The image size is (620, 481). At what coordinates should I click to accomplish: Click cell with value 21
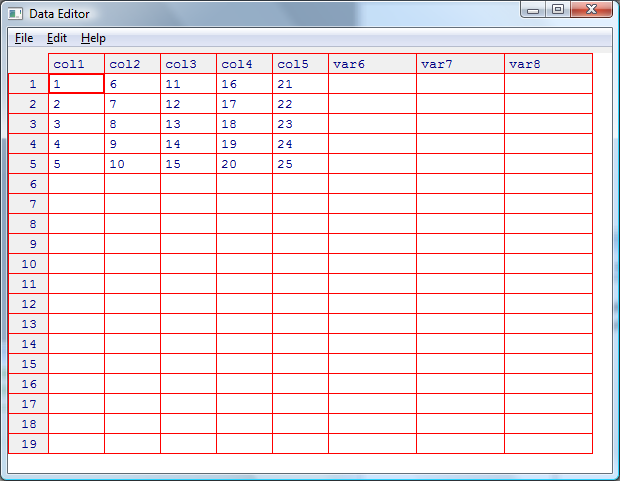click(x=300, y=83)
